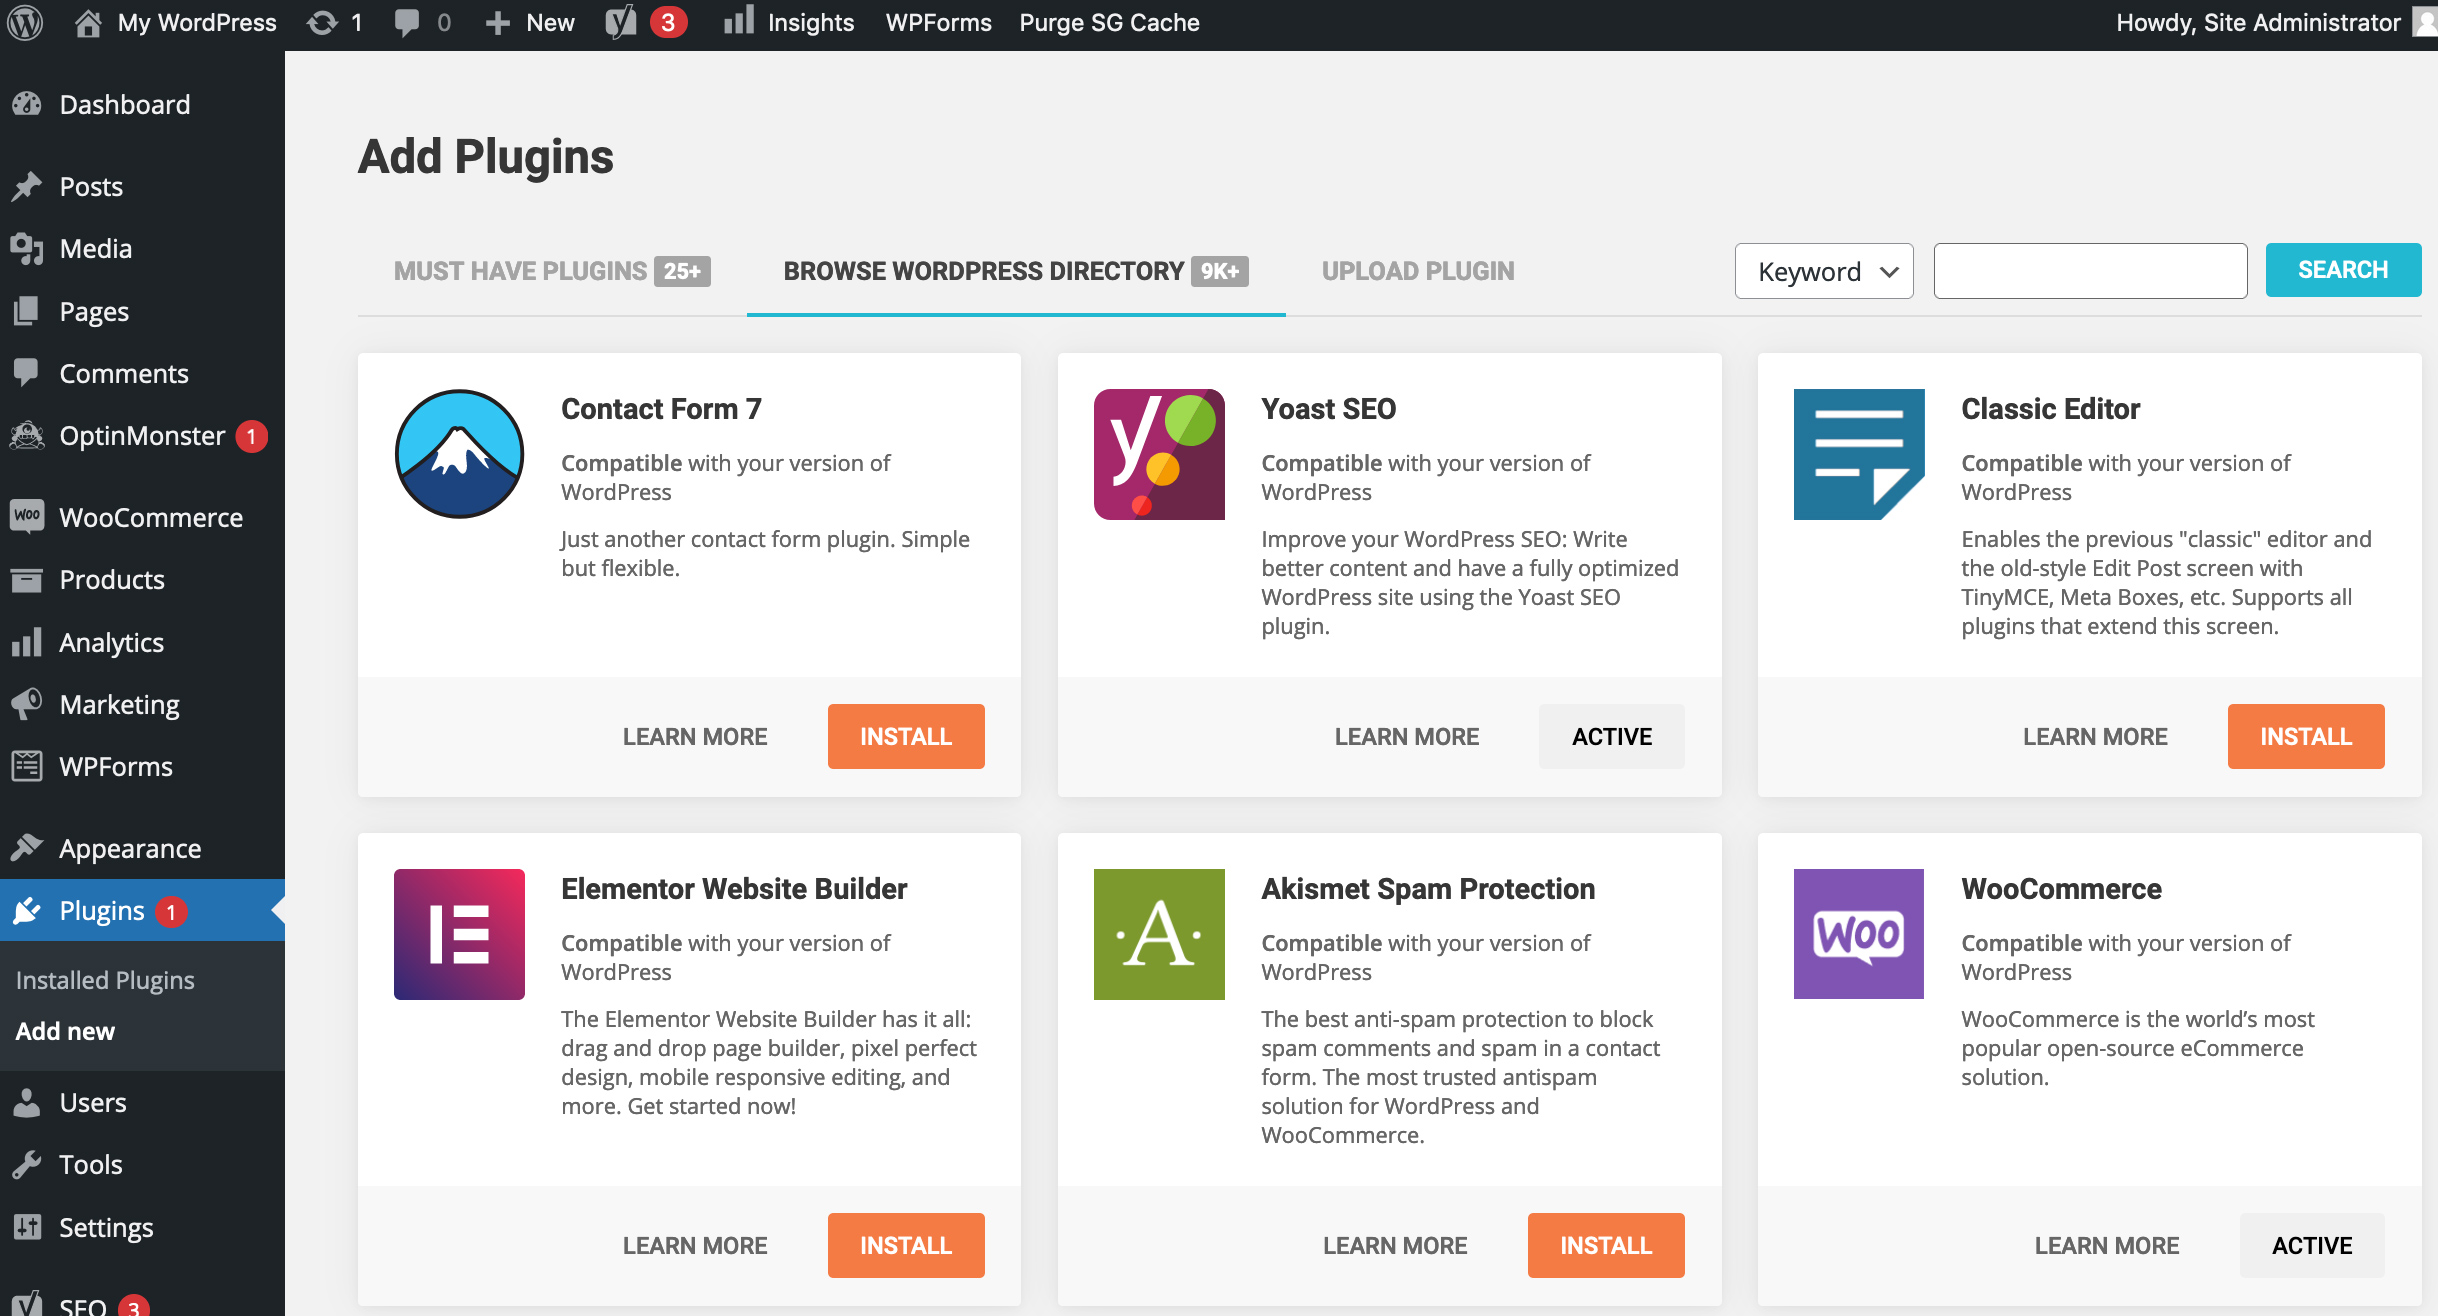
Task: Open the Keyword search type dropdown
Action: point(1824,271)
